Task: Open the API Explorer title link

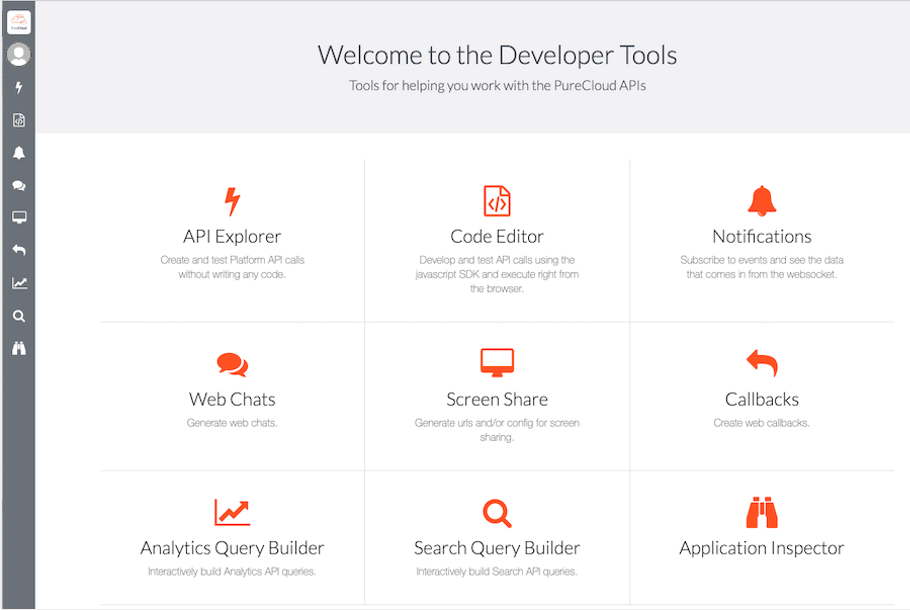Action: tap(232, 237)
